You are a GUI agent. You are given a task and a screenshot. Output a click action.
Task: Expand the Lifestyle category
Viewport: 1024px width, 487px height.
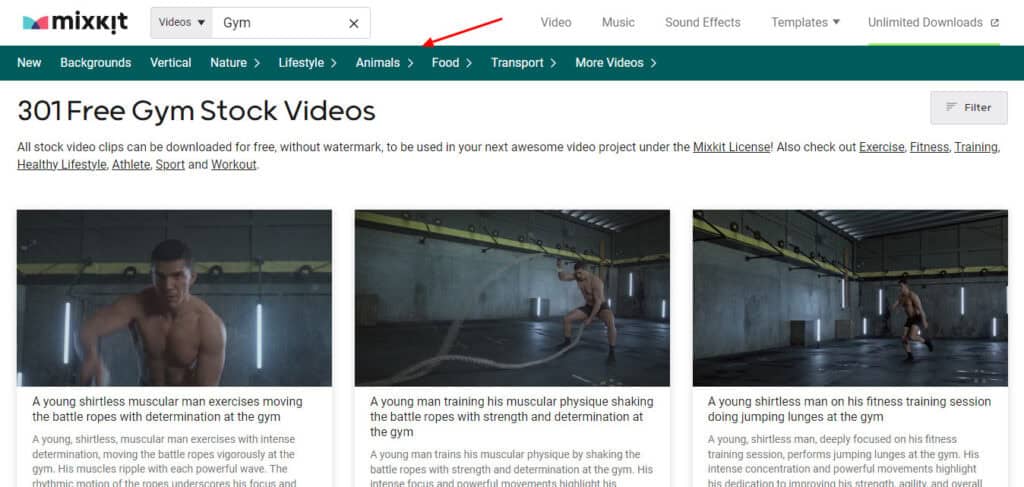307,63
